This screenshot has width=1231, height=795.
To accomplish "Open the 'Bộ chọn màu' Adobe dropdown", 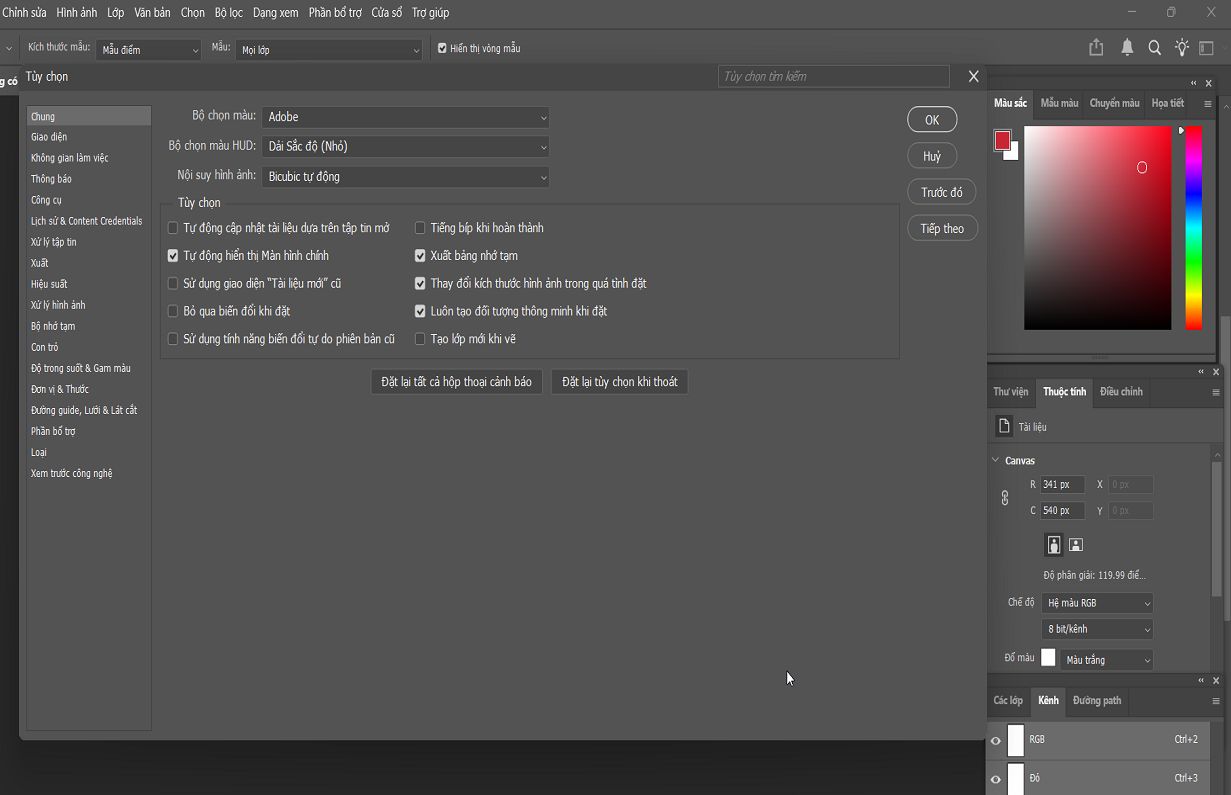I will pyautogui.click(x=405, y=117).
